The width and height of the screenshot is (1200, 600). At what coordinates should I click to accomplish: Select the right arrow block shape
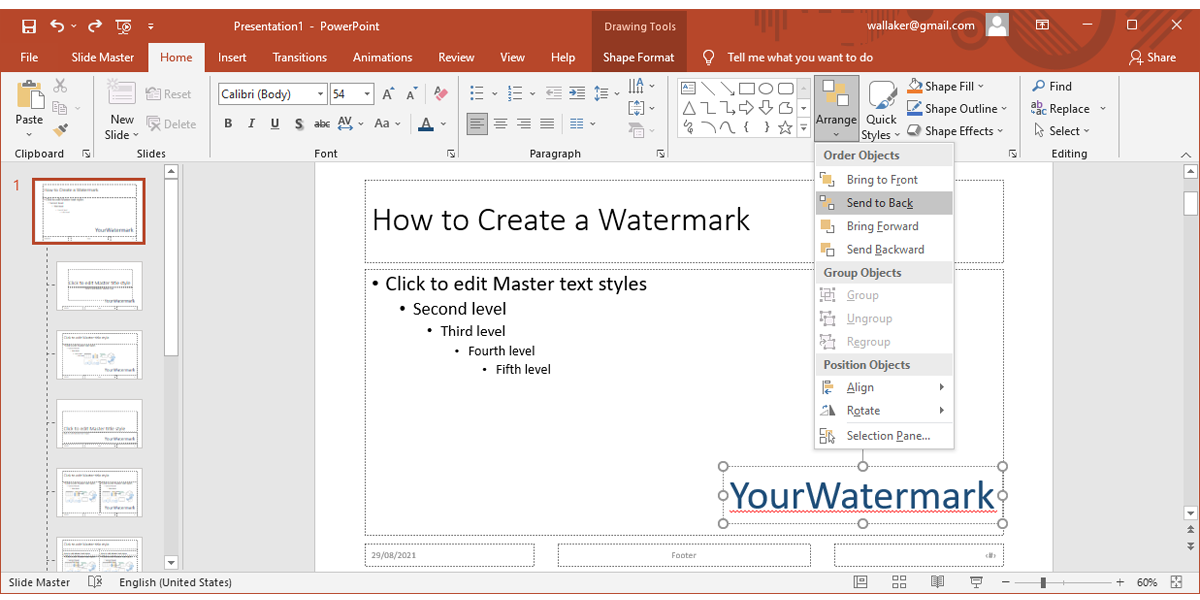click(747, 107)
